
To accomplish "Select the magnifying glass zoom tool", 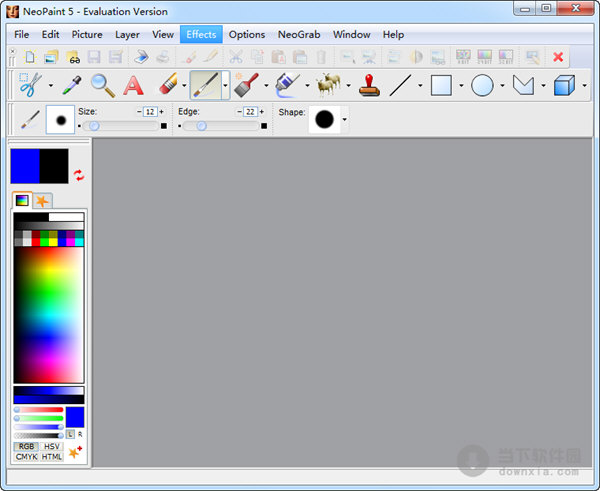I will click(x=103, y=85).
